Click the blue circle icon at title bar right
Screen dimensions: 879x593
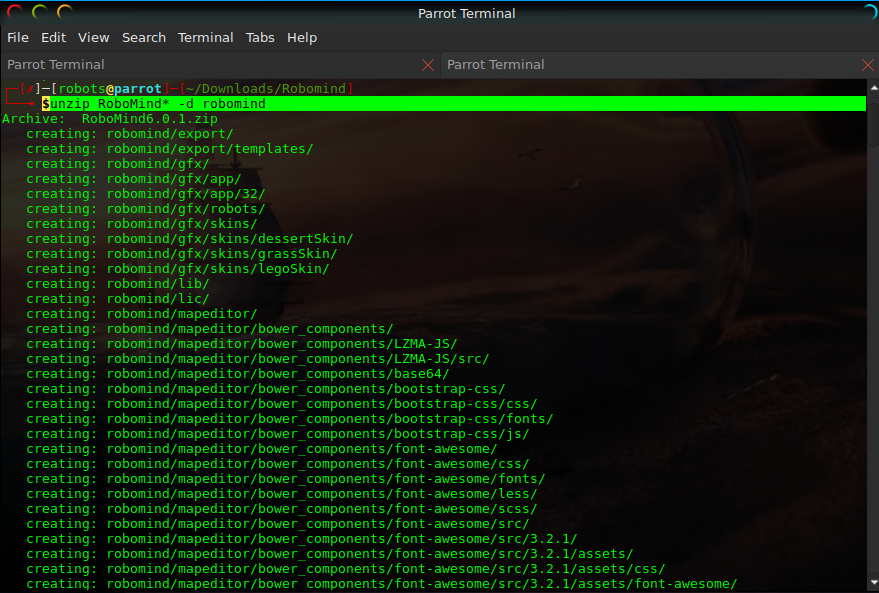(871, 11)
